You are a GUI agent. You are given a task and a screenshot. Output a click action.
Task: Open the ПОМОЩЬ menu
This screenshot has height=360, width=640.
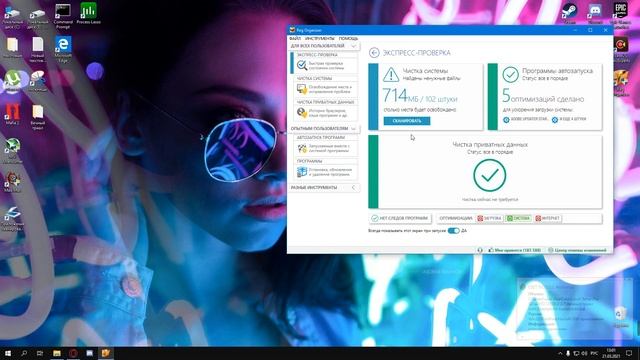point(348,38)
